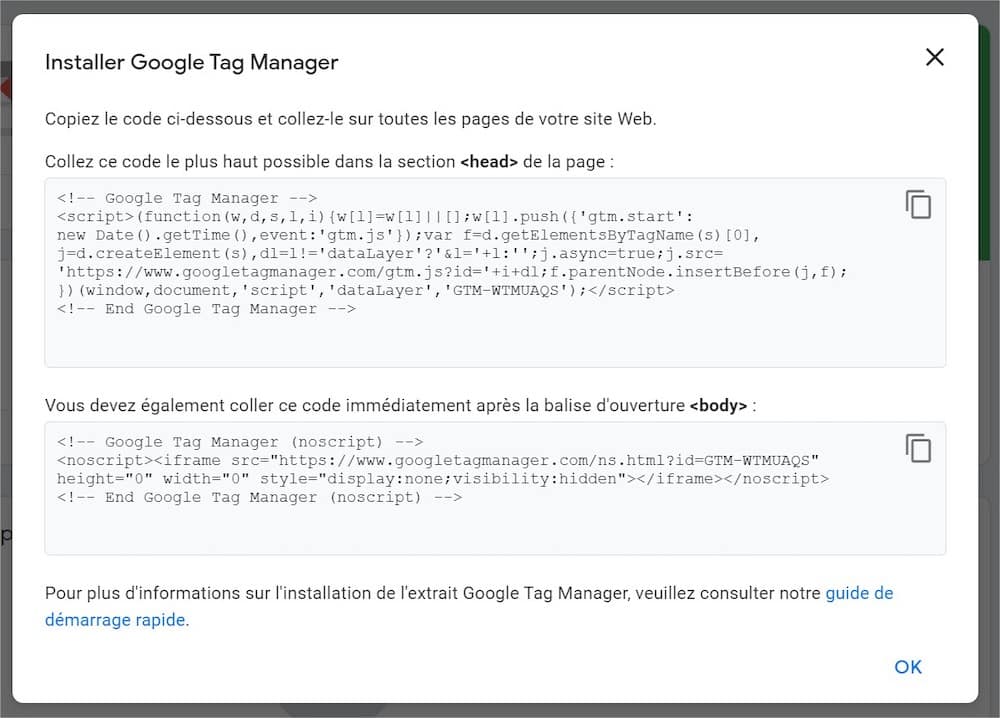The height and width of the screenshot is (718, 1000).
Task: Click the noscript iframe src line
Action: 438,460
